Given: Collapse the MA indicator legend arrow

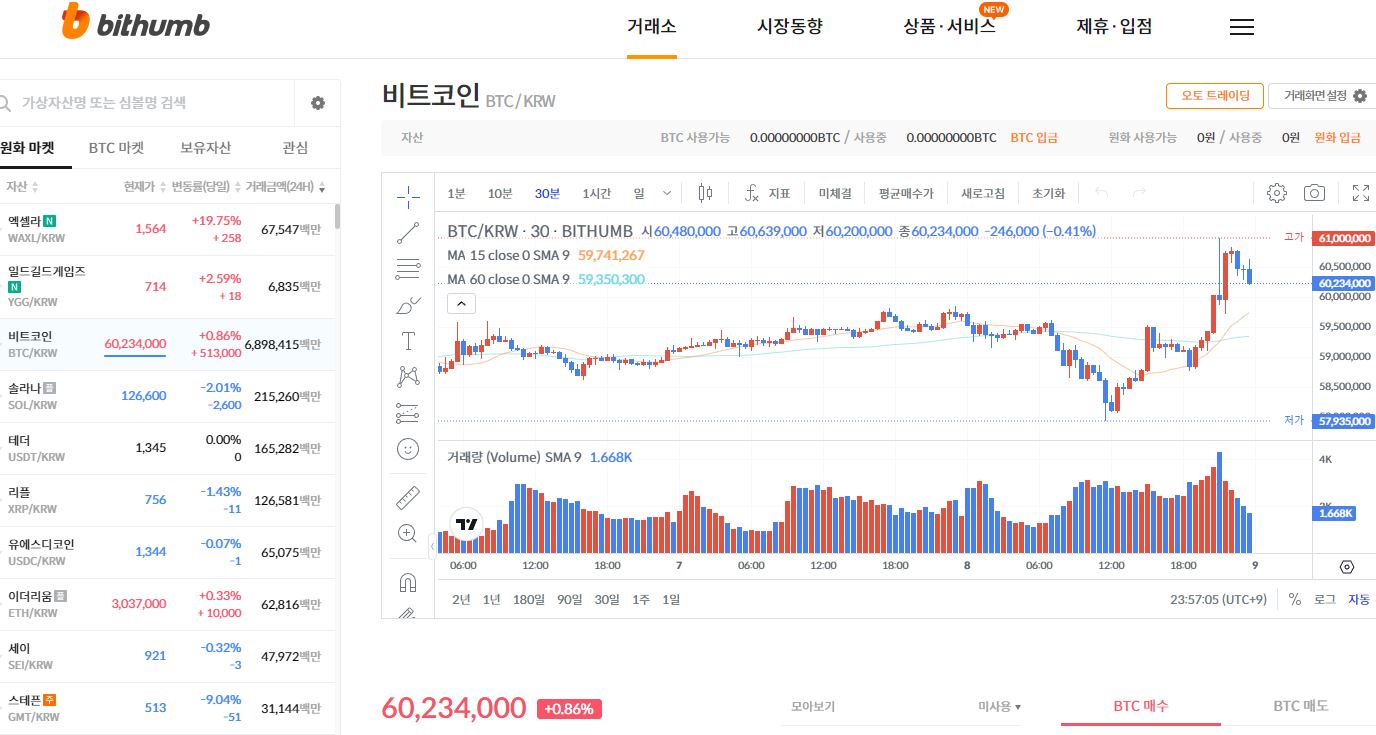Looking at the screenshot, I should point(461,302).
